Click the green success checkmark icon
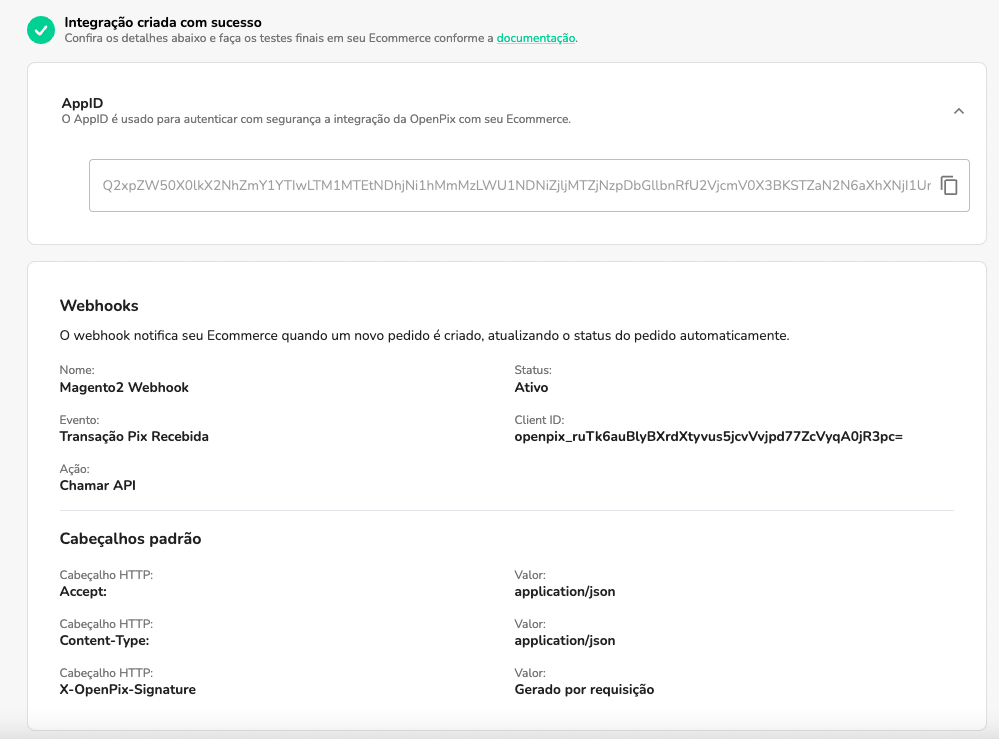Image resolution: width=999 pixels, height=739 pixels. pos(41,30)
